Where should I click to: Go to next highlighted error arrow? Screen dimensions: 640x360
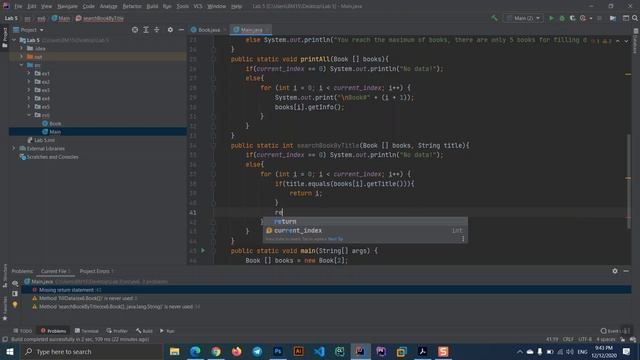(626, 41)
